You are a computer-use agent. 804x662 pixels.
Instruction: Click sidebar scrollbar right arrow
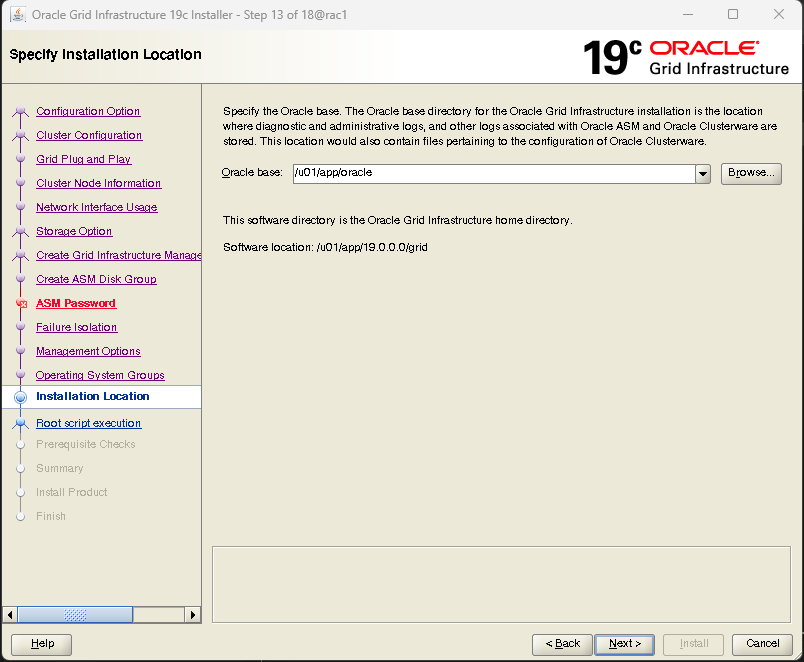(192, 614)
